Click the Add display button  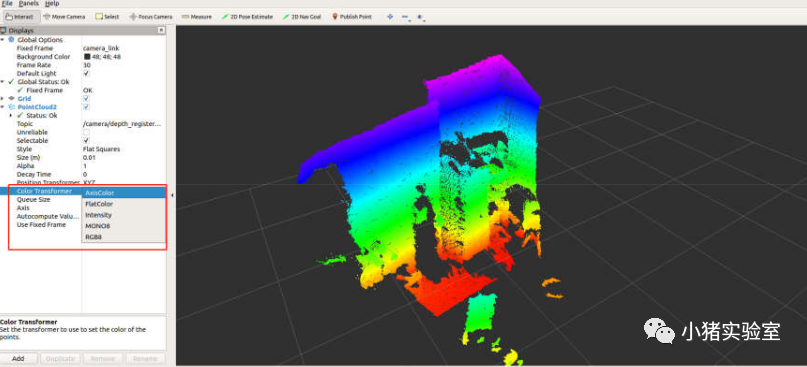pos(19,358)
